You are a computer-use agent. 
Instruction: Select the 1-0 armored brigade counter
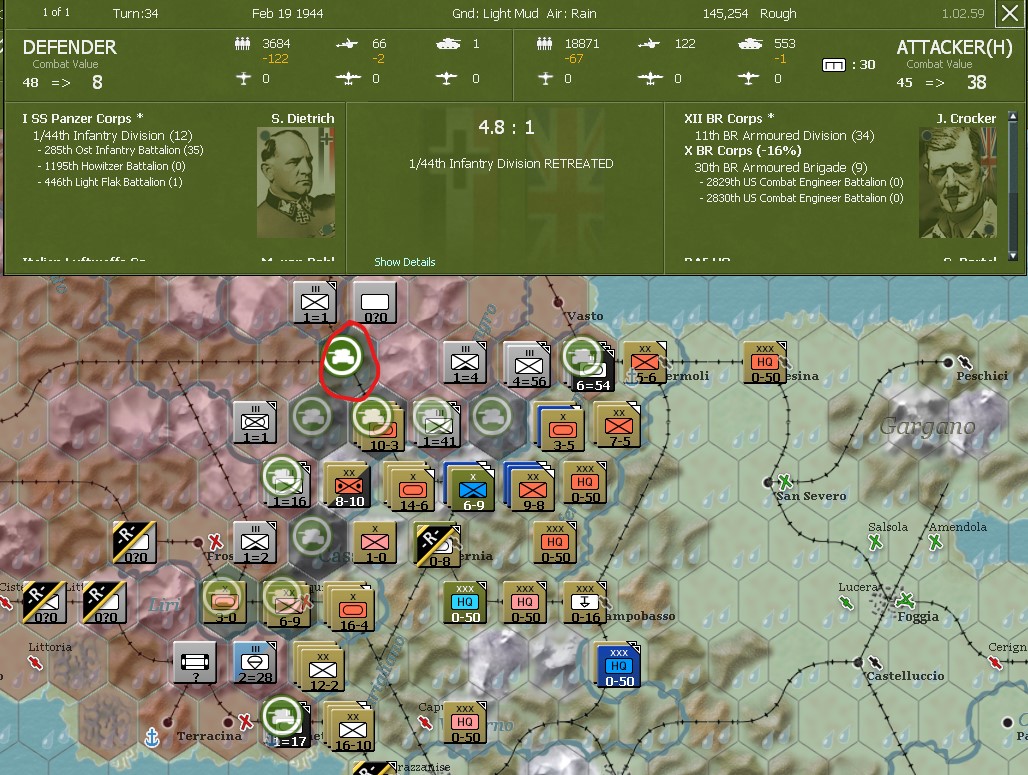point(374,543)
